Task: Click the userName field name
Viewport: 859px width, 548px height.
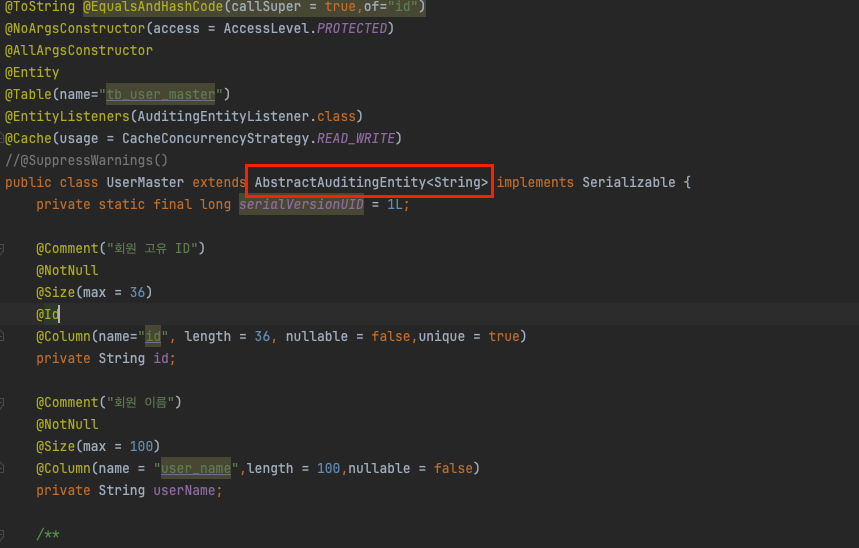Action: (184, 490)
